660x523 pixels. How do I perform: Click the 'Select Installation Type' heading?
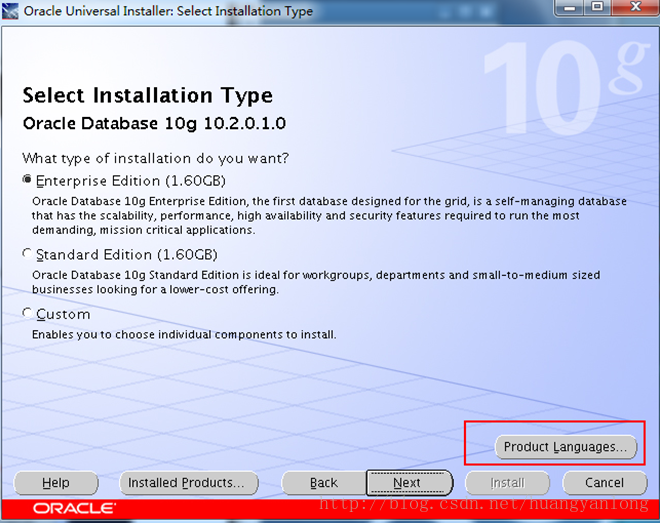pos(148,96)
